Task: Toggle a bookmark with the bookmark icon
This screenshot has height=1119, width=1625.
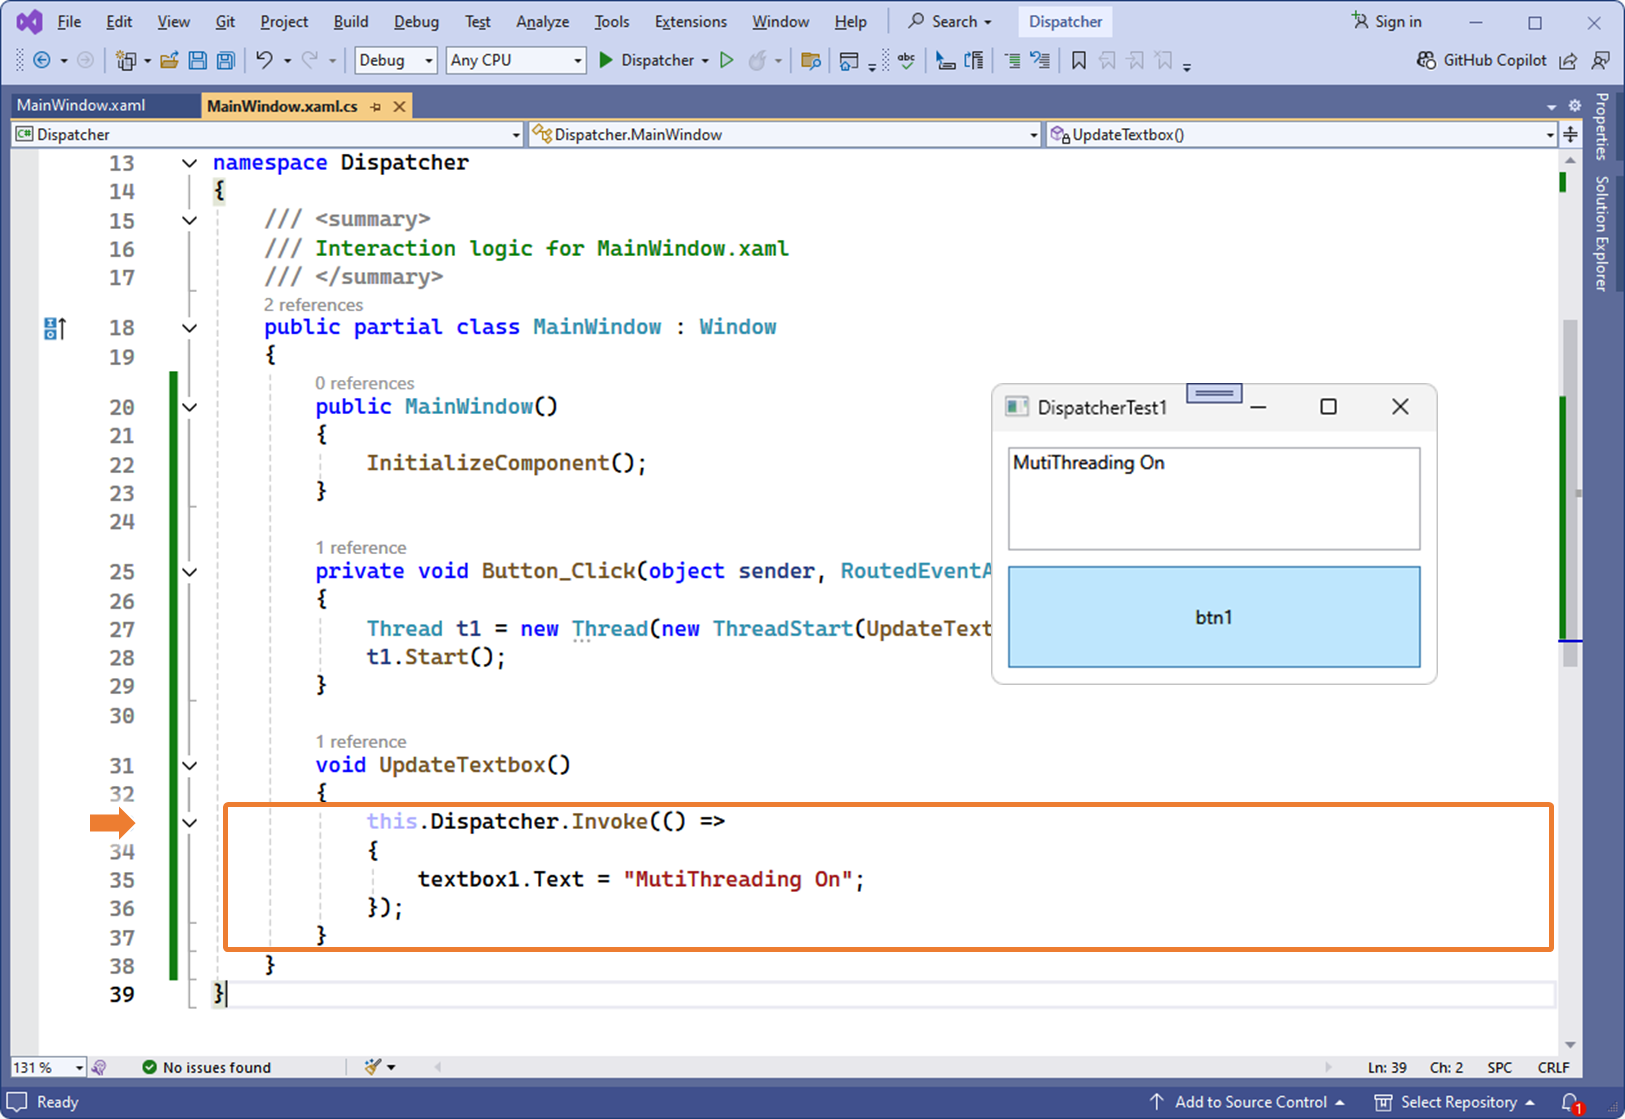Action: pos(1079,61)
